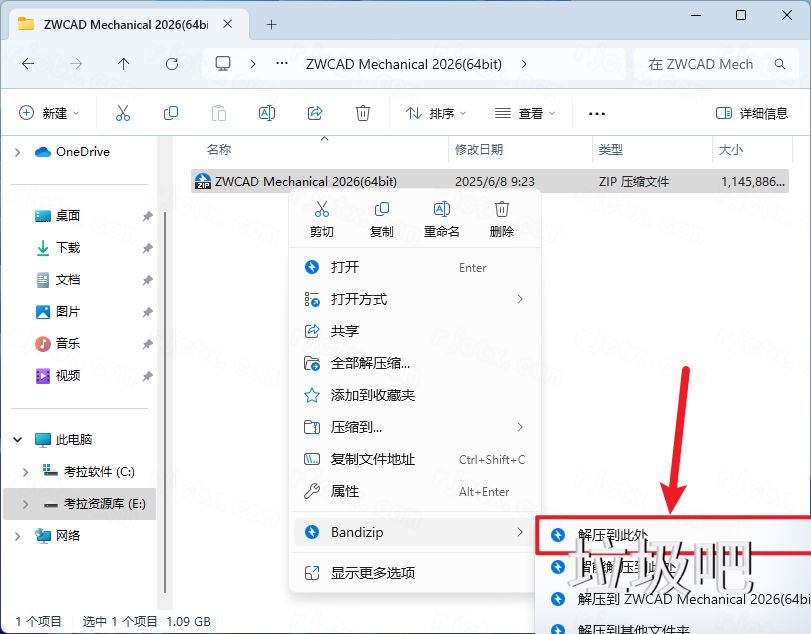Click the 重命名 icon in the context menu
Screen dimensions: 811x634
pyautogui.click(x=441, y=211)
